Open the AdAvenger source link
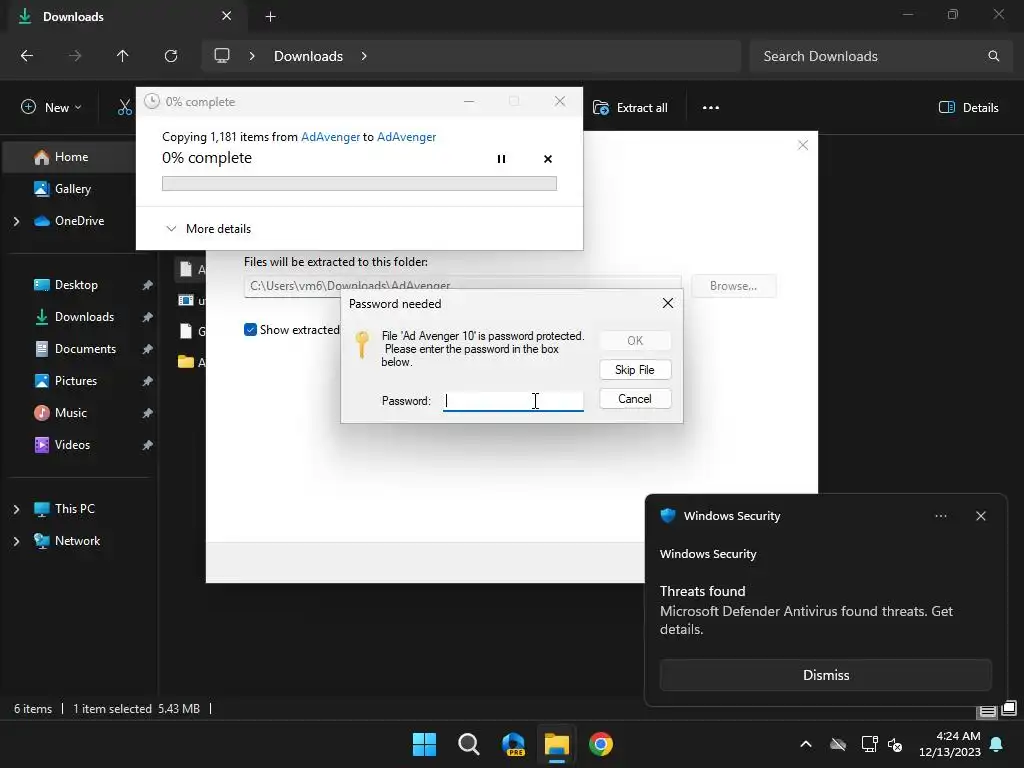1024x768 pixels. 330,136
